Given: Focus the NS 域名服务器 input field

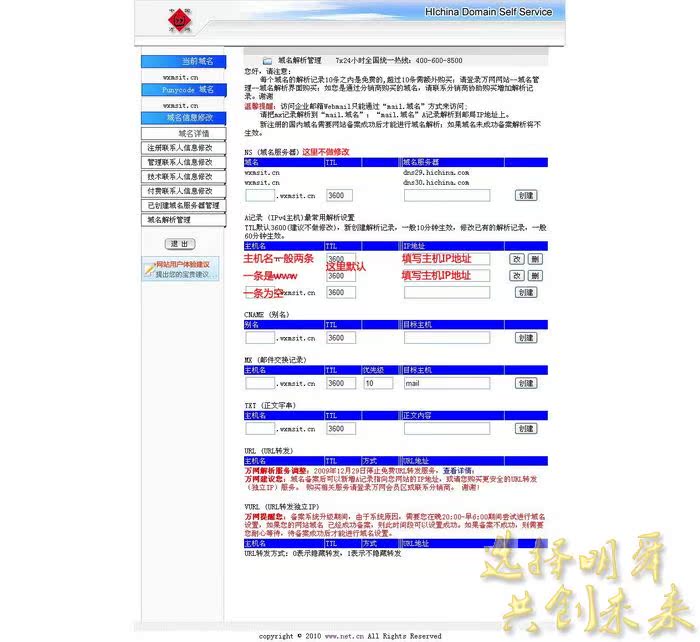Looking at the screenshot, I should coord(447,196).
